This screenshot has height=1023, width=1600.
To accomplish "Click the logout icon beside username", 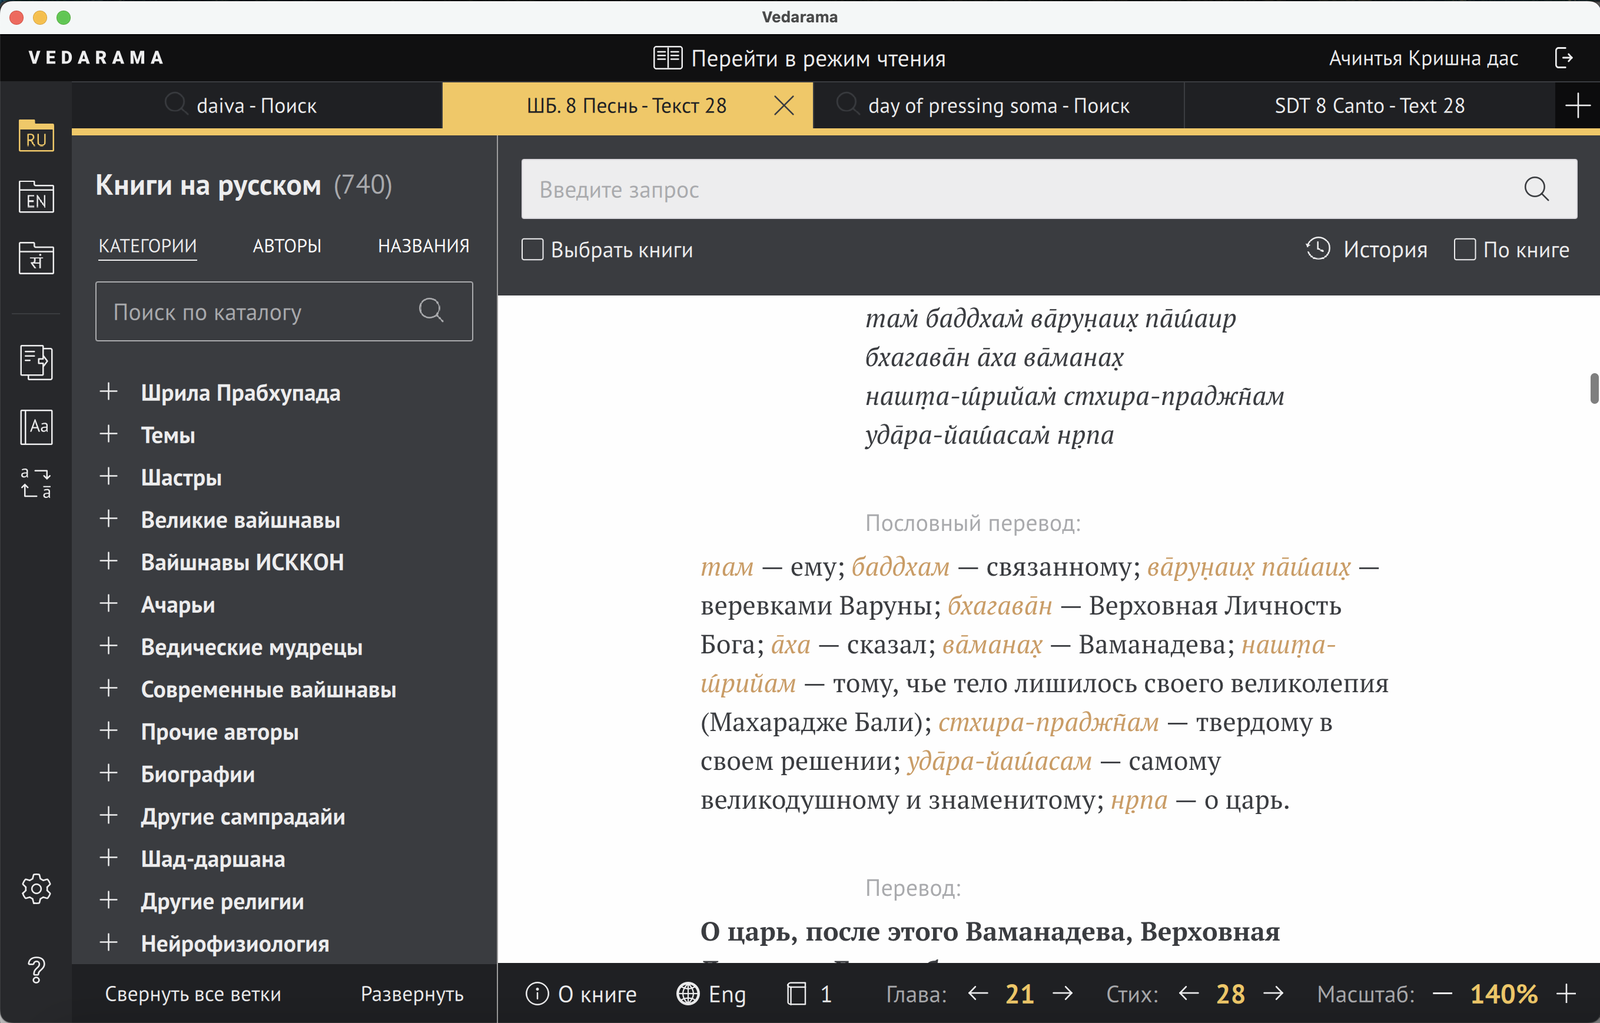I will coord(1564,58).
